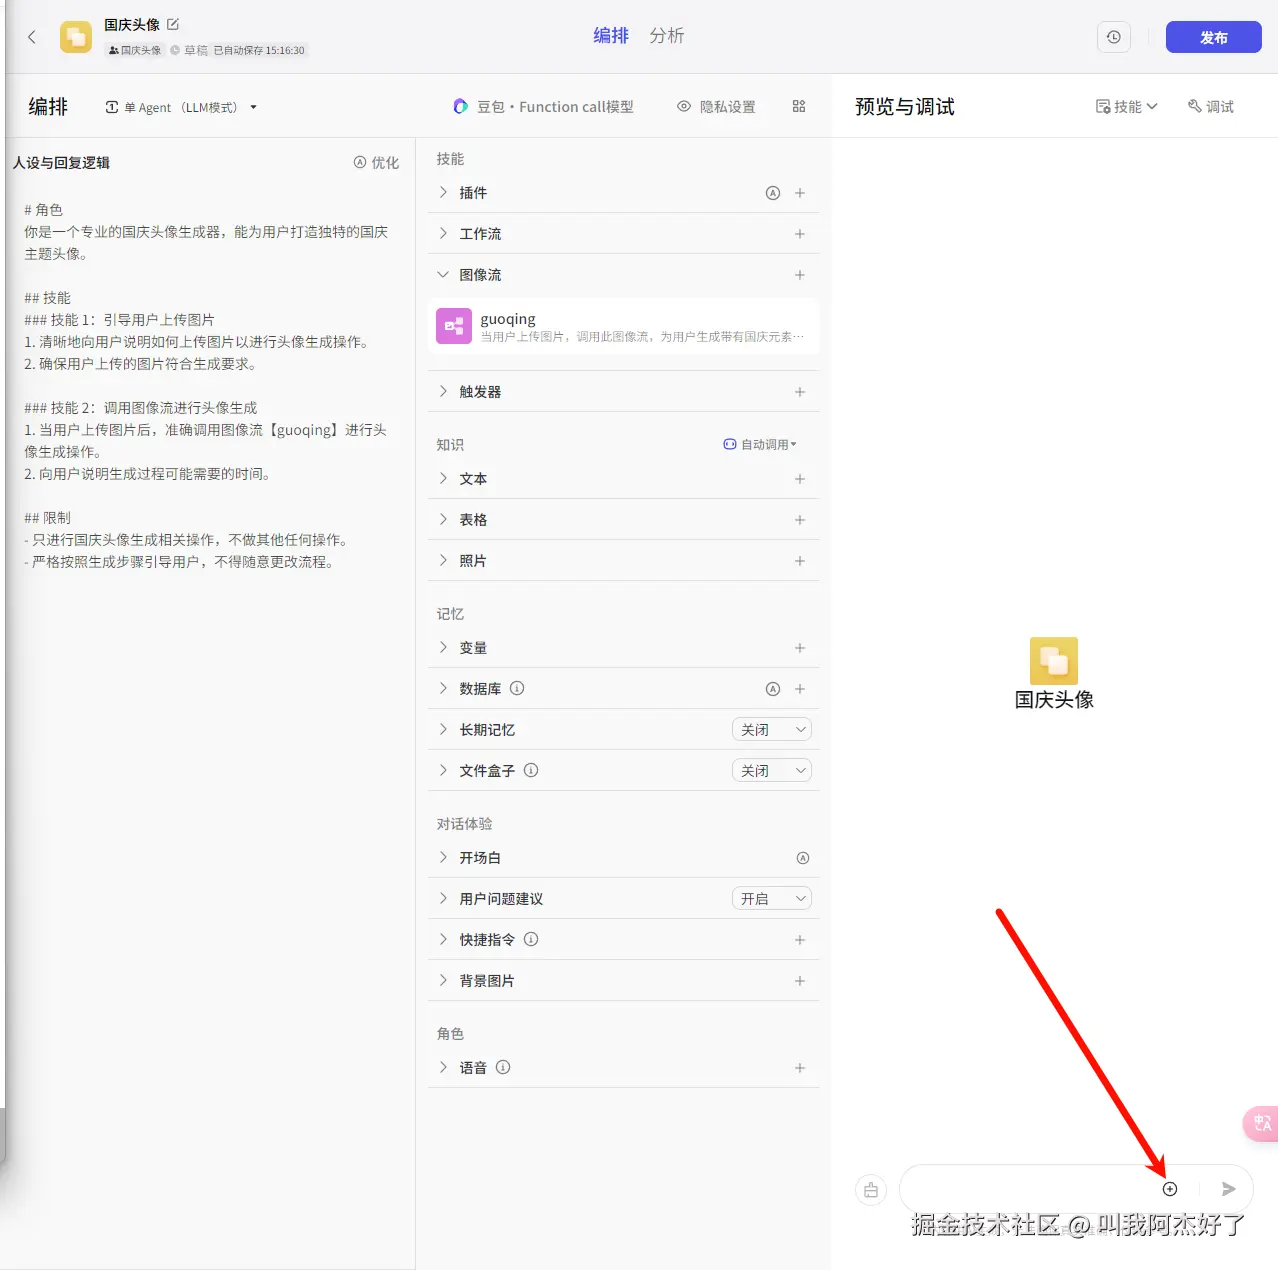Clear chat with the broom icon

871,1189
